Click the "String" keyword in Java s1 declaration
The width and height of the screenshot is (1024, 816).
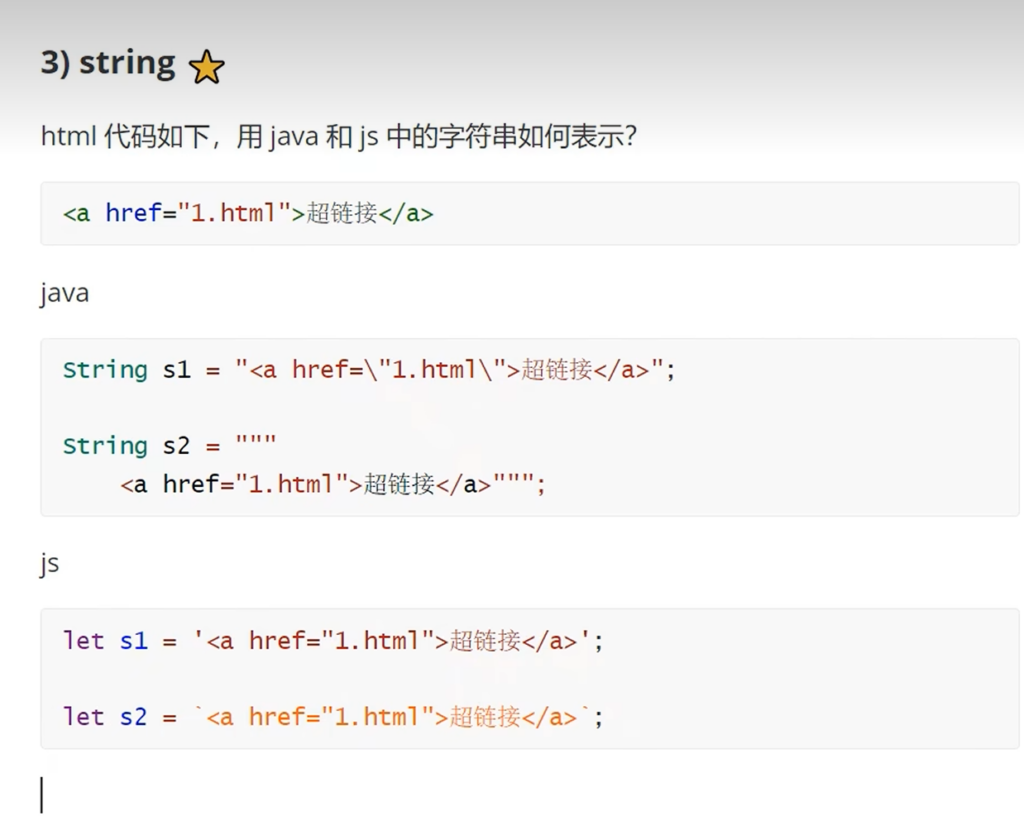pyautogui.click(x=105, y=370)
